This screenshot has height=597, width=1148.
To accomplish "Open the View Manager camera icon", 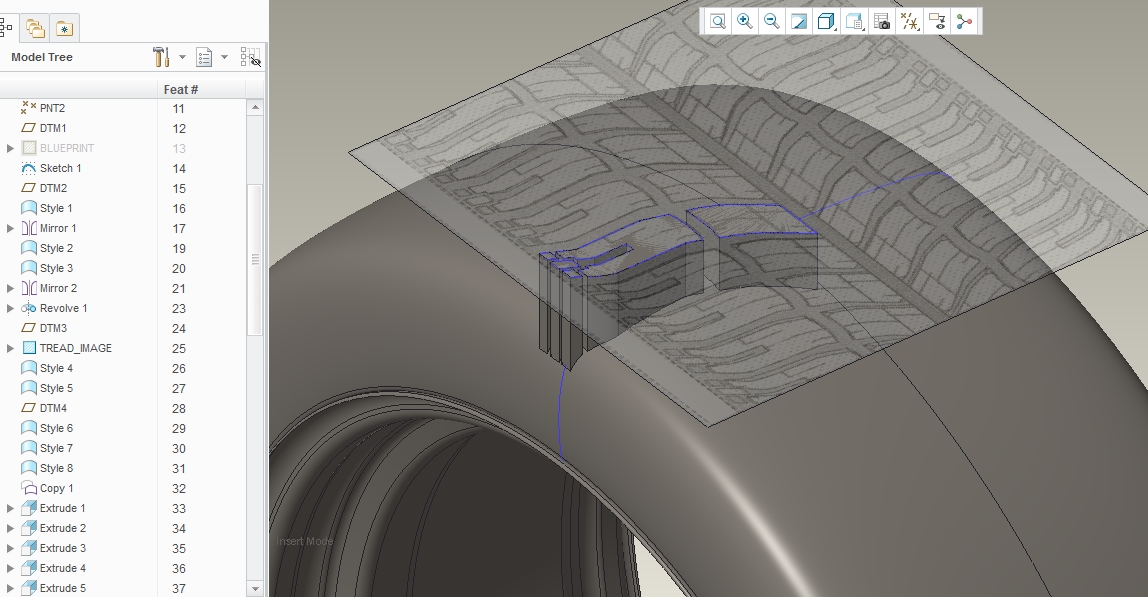I will (x=882, y=21).
